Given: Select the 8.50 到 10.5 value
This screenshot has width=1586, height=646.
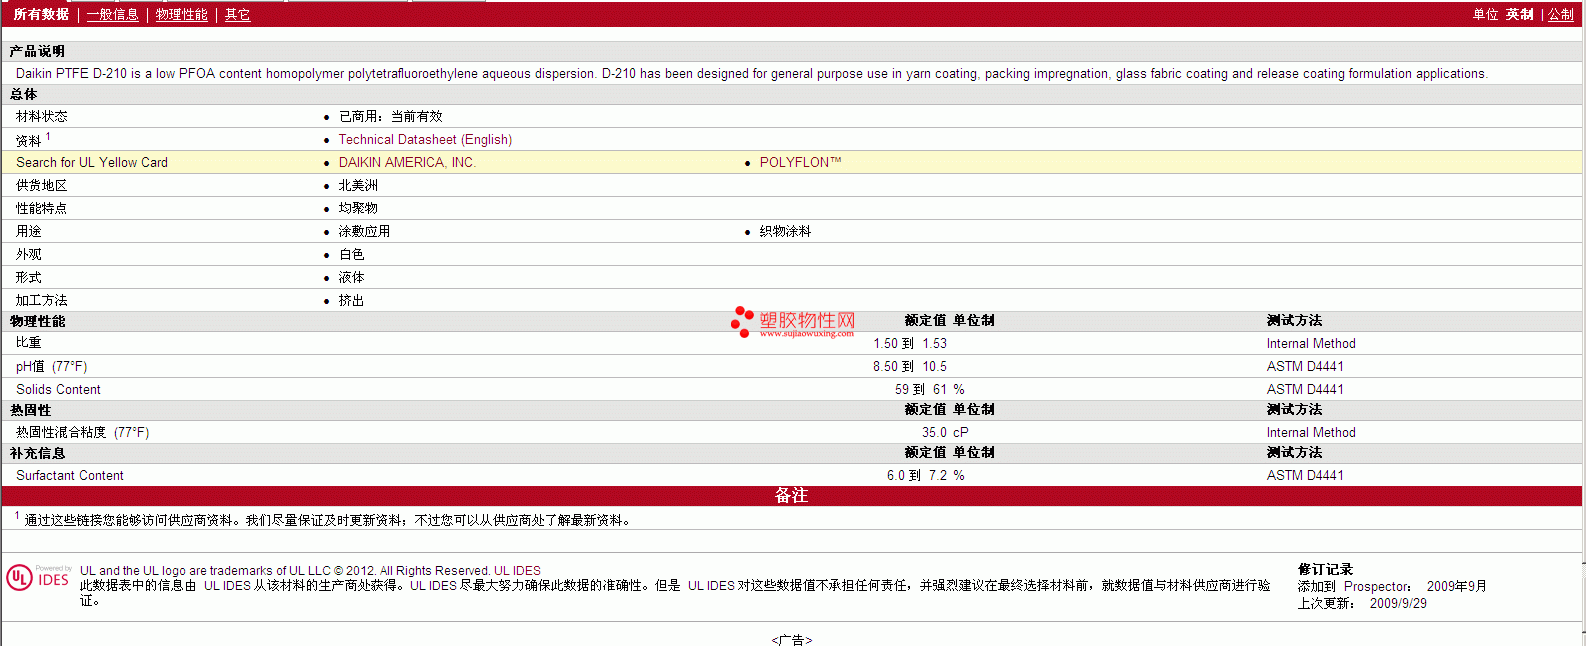Looking at the screenshot, I should pos(910,366).
